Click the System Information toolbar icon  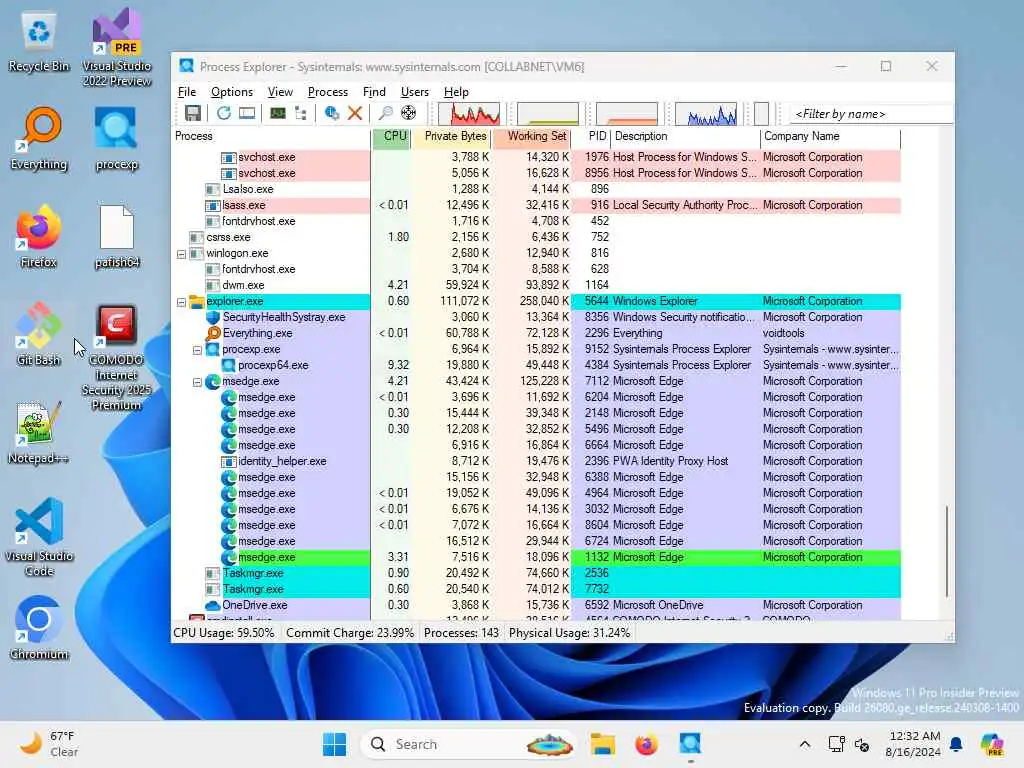(x=278, y=114)
